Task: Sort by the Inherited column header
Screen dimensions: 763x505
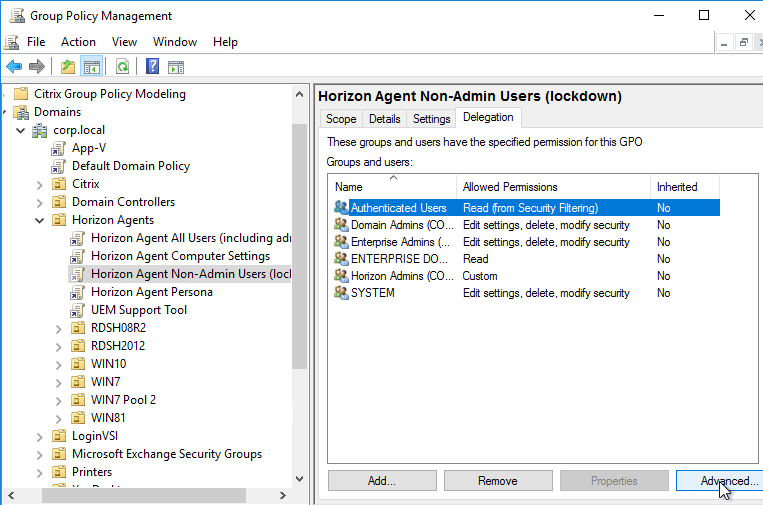Action: pos(685,187)
